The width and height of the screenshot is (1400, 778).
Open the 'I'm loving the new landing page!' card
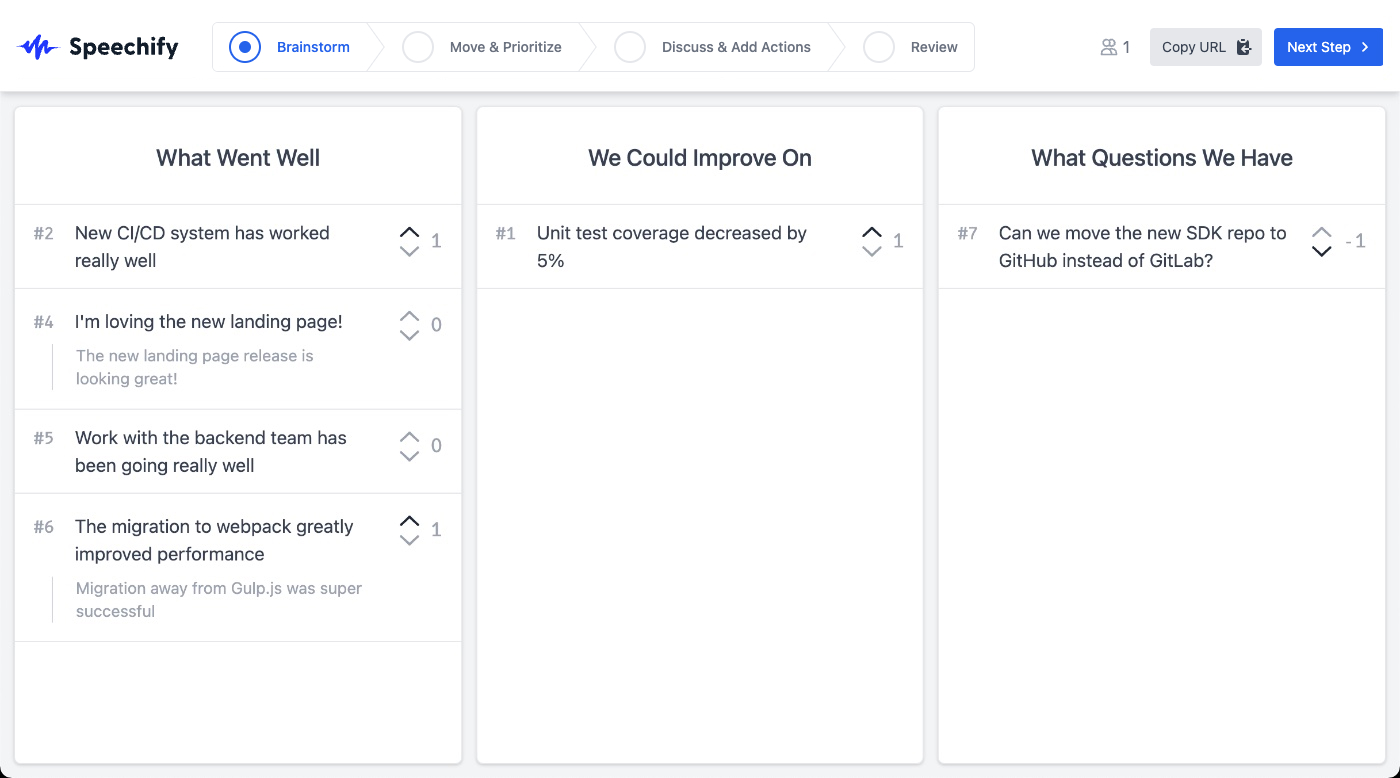click(x=208, y=322)
